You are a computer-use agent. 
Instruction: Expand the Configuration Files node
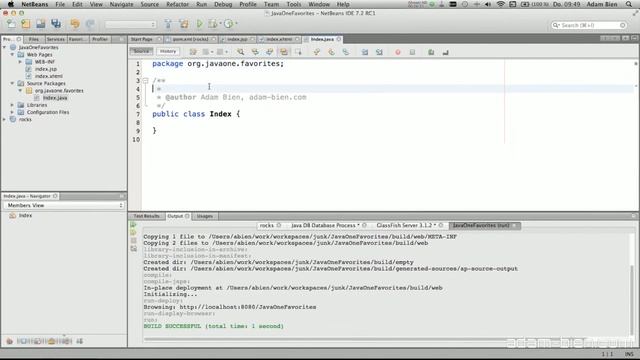tap(12, 112)
